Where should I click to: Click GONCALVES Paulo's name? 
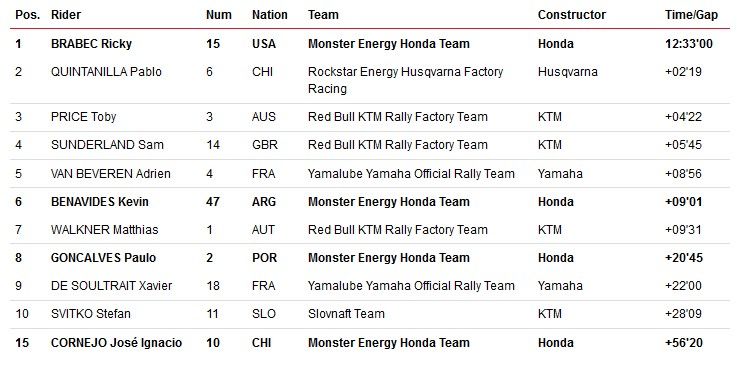pyautogui.click(x=103, y=258)
